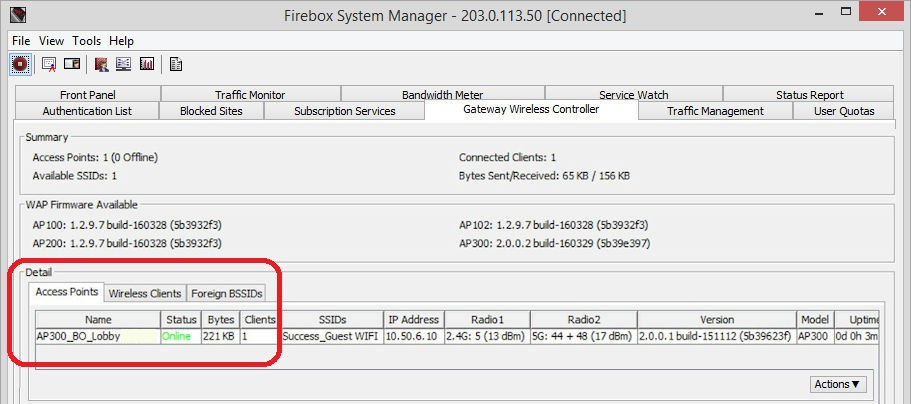Click the Firebox app icon in title bar
Viewport: 911px width, 404px height.
[18, 15]
